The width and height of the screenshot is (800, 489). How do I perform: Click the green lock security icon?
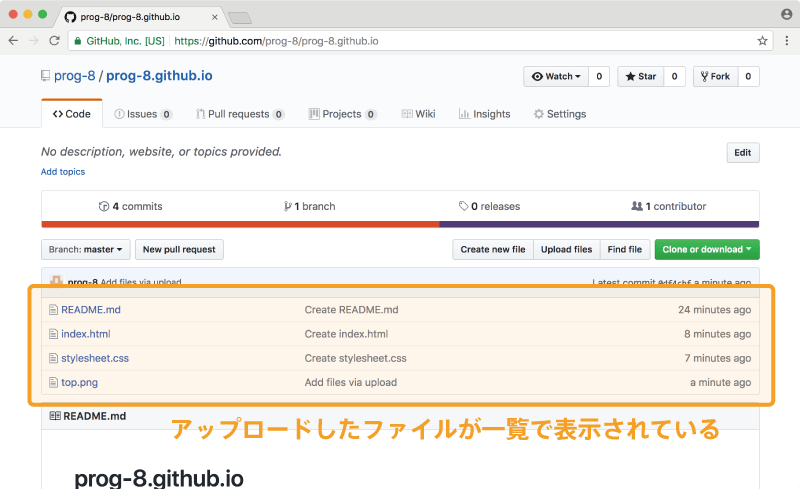[78, 41]
